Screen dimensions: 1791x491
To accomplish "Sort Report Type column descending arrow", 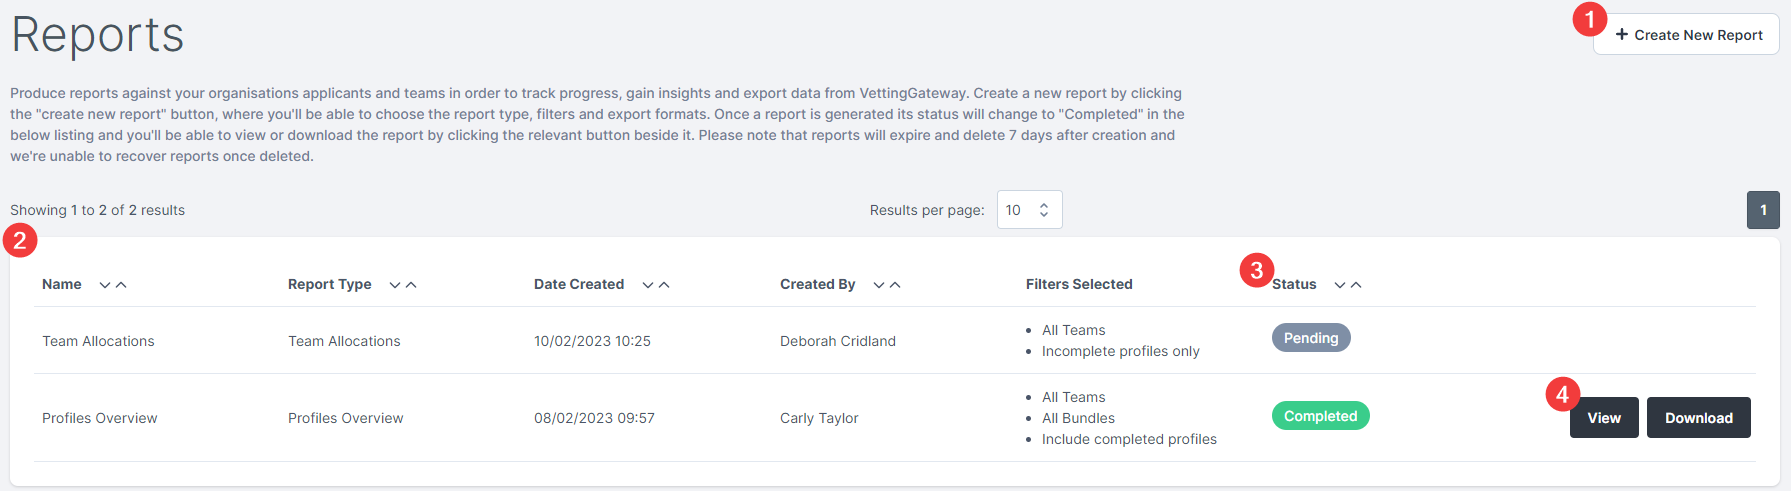I will (x=395, y=285).
